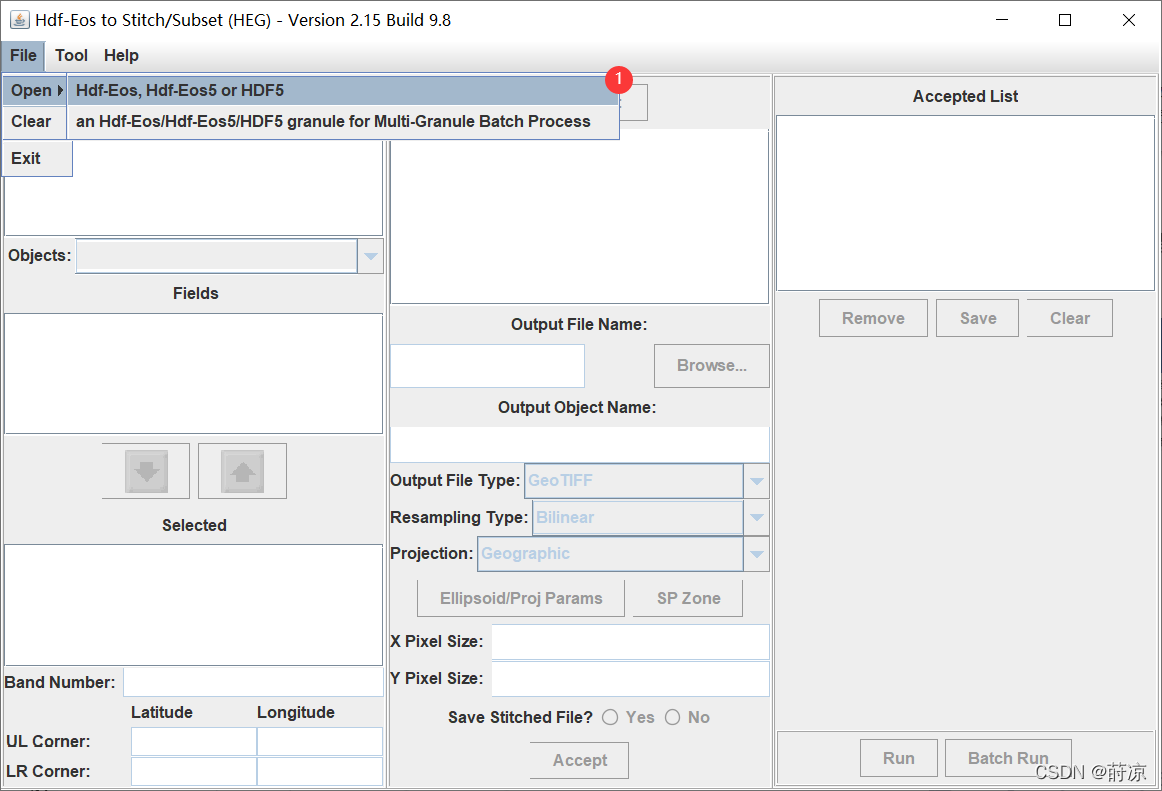
Task: Close the HEG window
Action: click(1129, 20)
